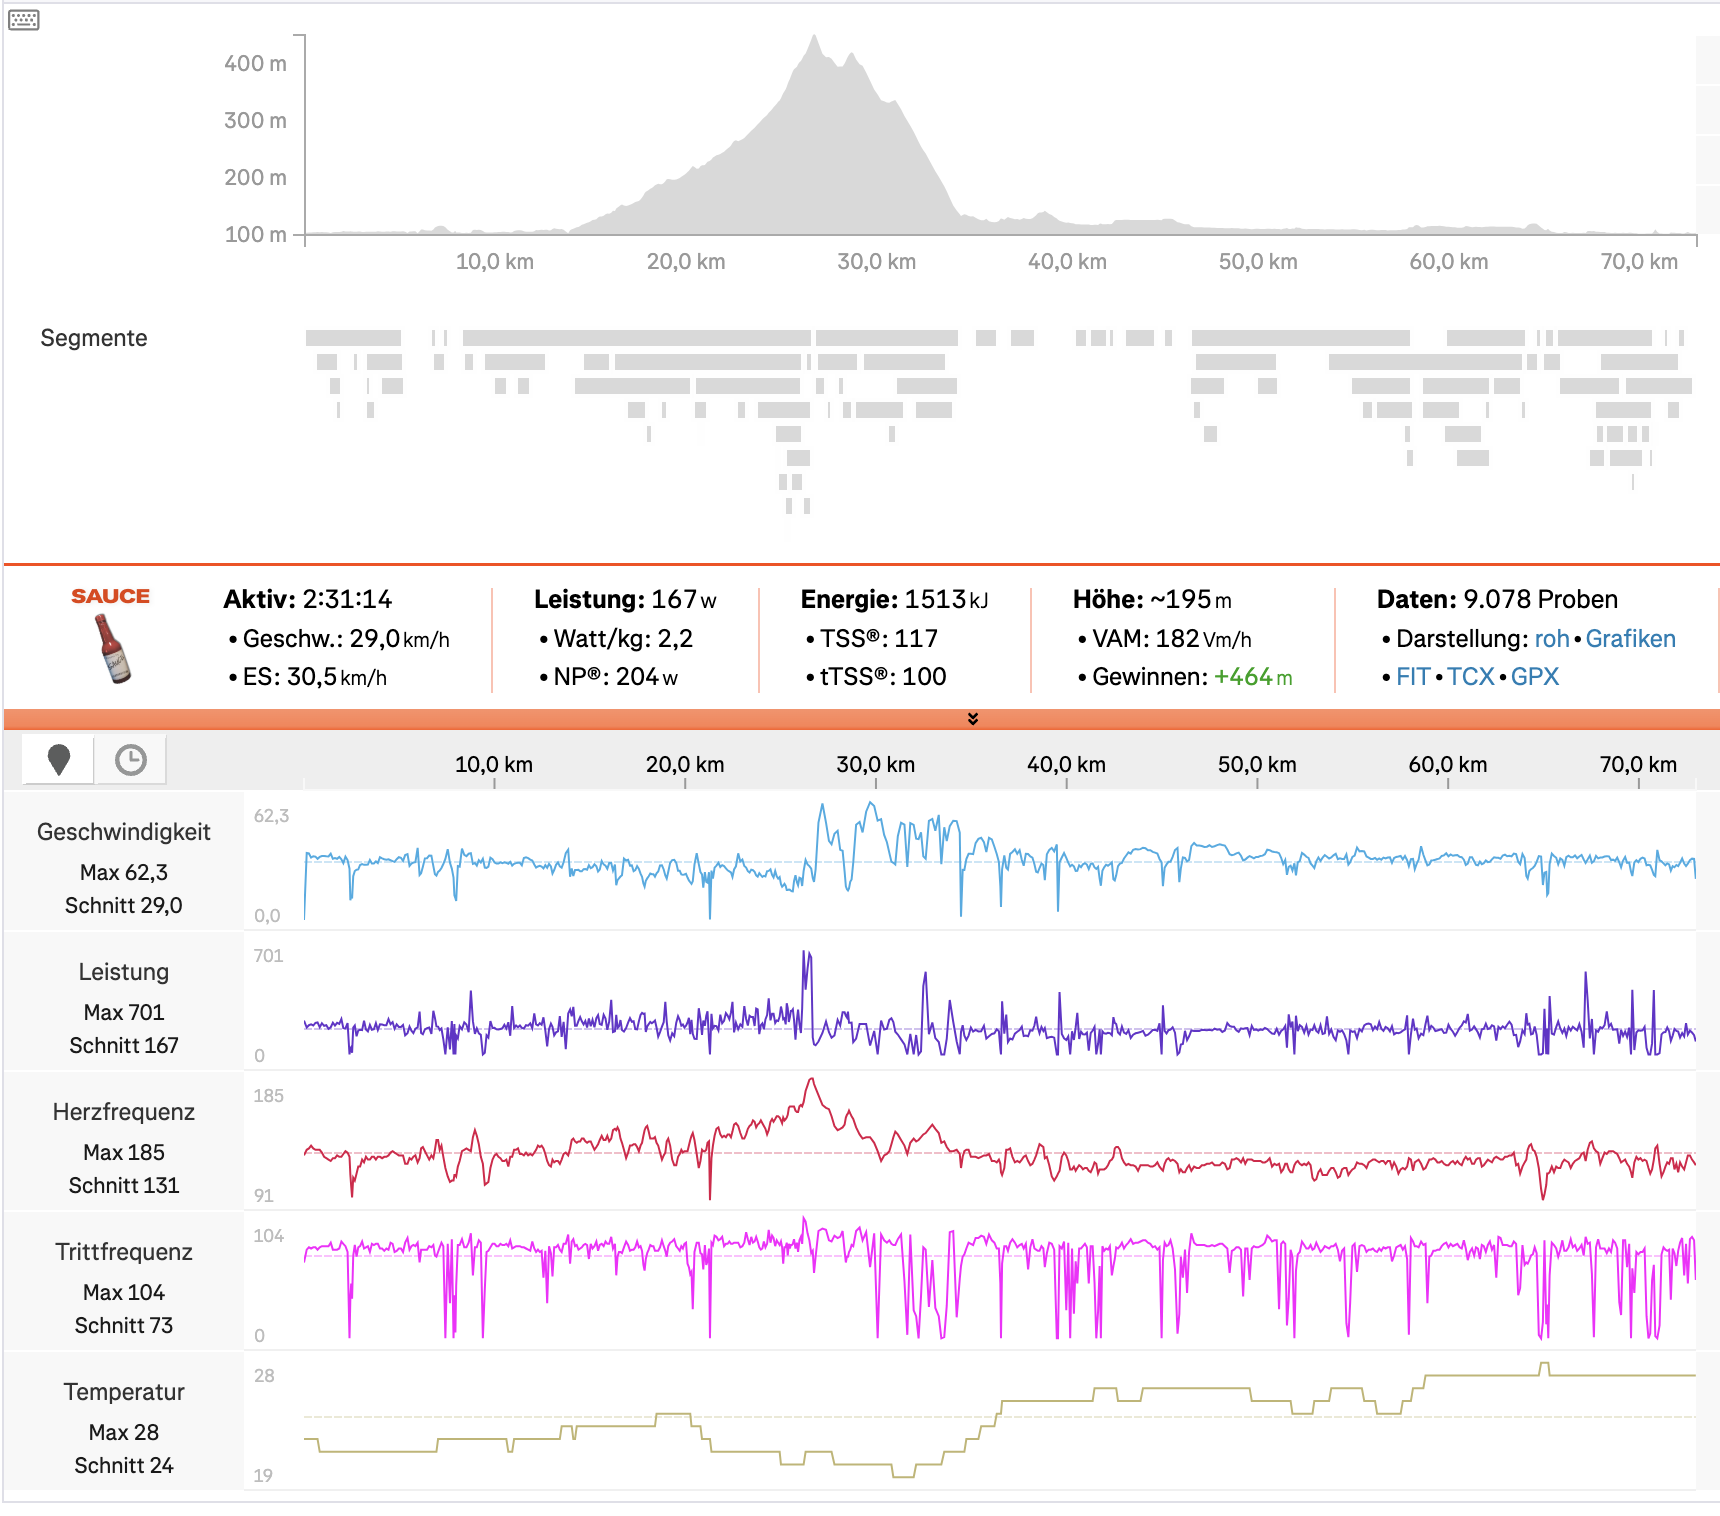The image size is (1720, 1516).
Task: Switch x-axis to distance with pin icon
Action: point(59,760)
